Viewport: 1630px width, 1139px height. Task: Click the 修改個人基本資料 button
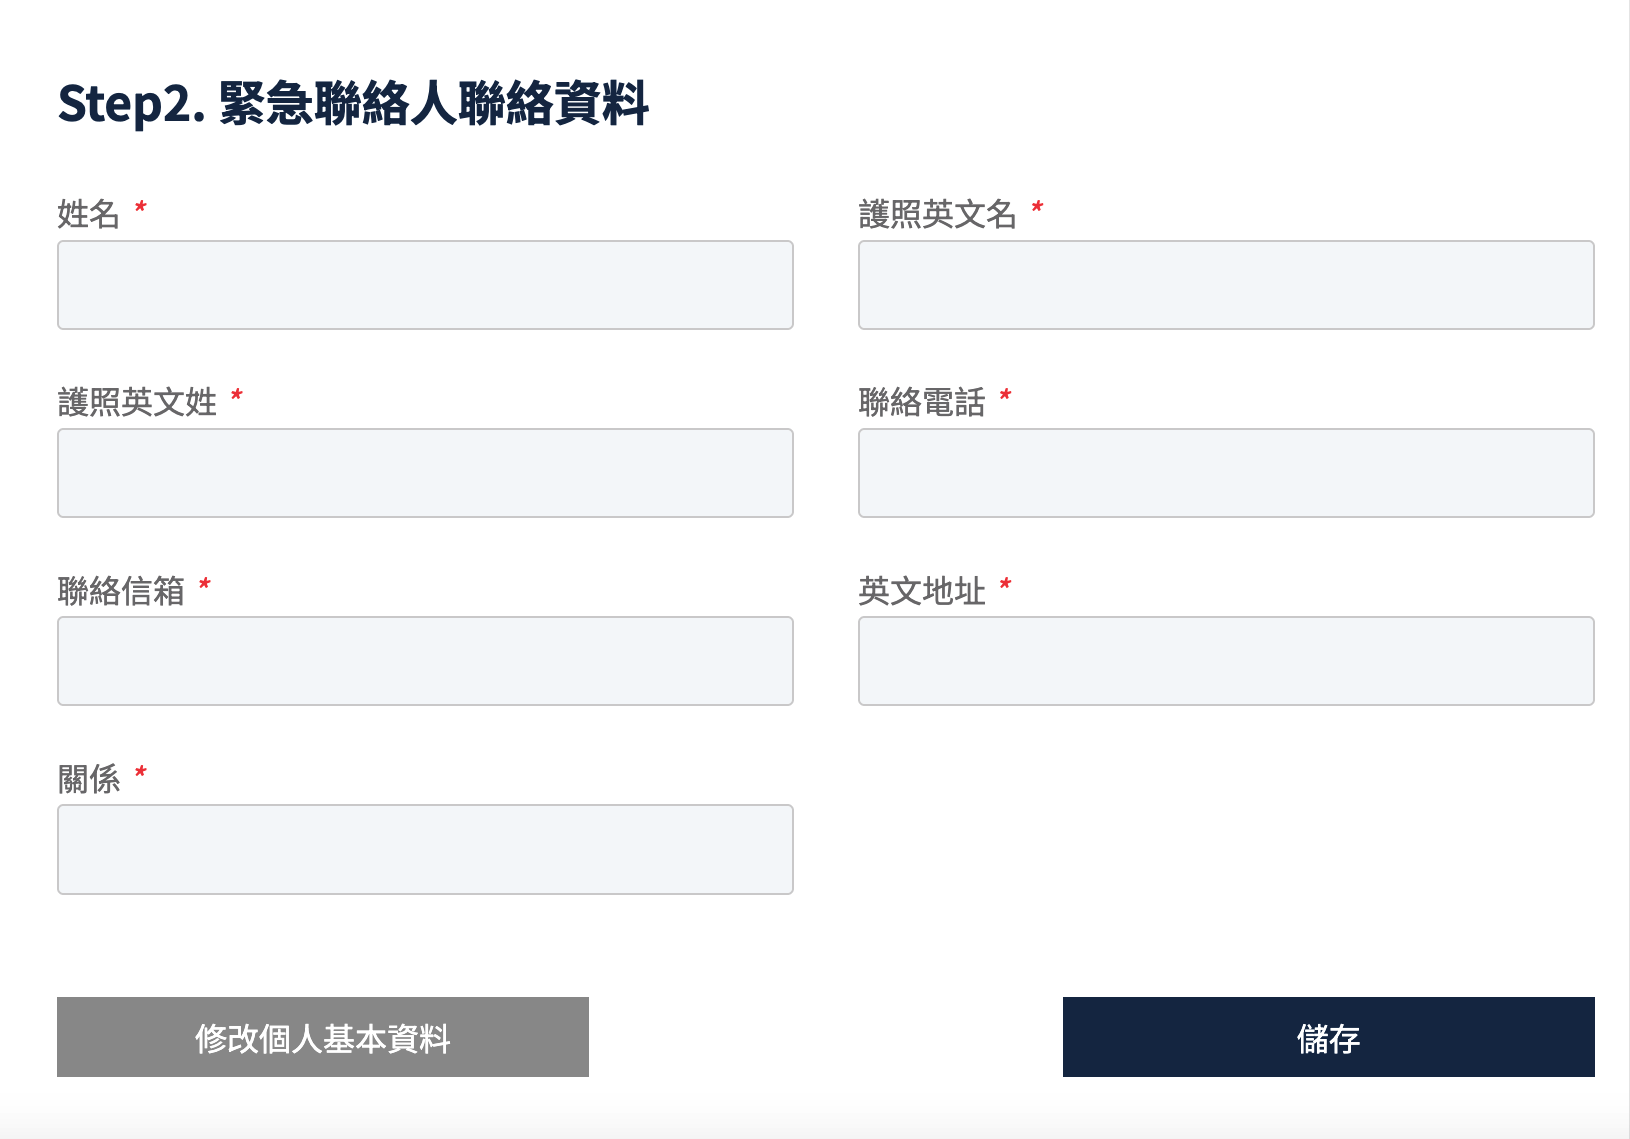point(323,1037)
